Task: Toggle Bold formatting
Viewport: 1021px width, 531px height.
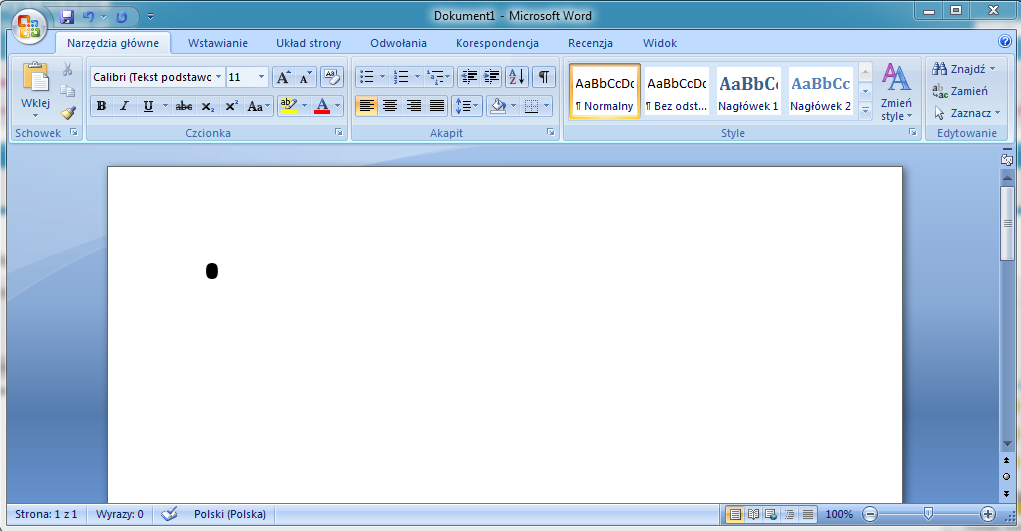Action: click(101, 106)
